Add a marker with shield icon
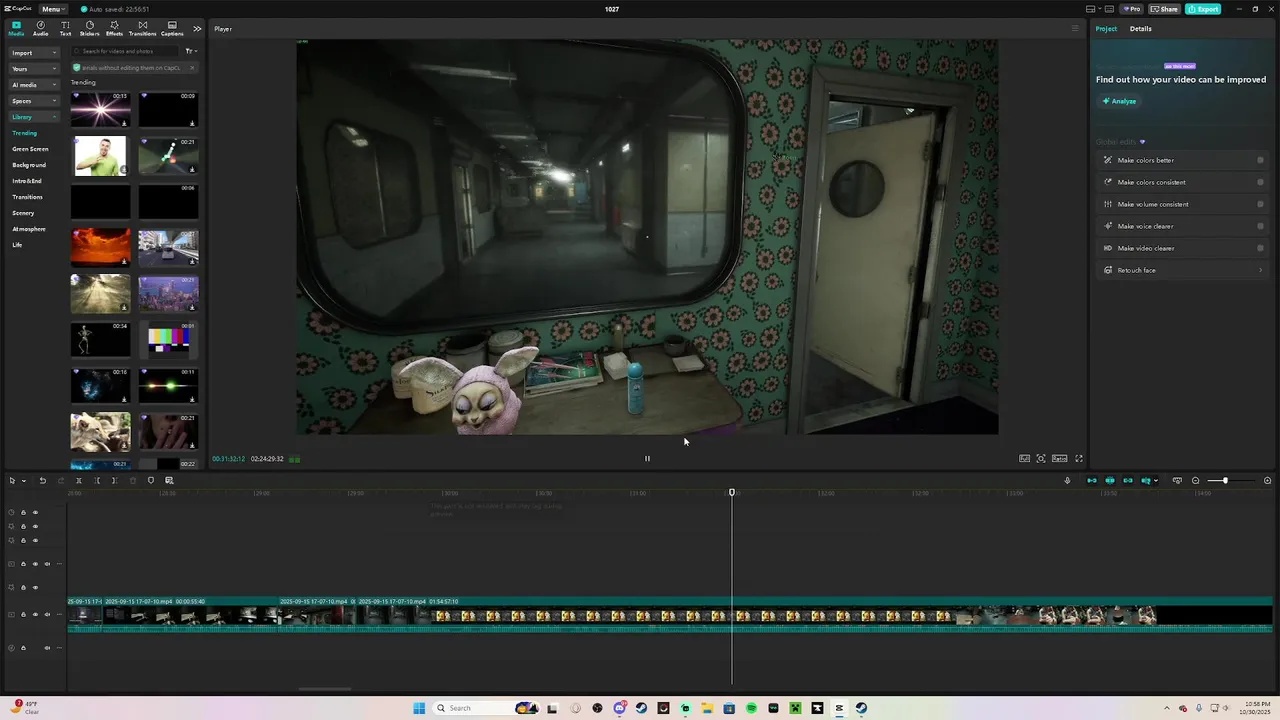The height and width of the screenshot is (720, 1280). [x=151, y=481]
